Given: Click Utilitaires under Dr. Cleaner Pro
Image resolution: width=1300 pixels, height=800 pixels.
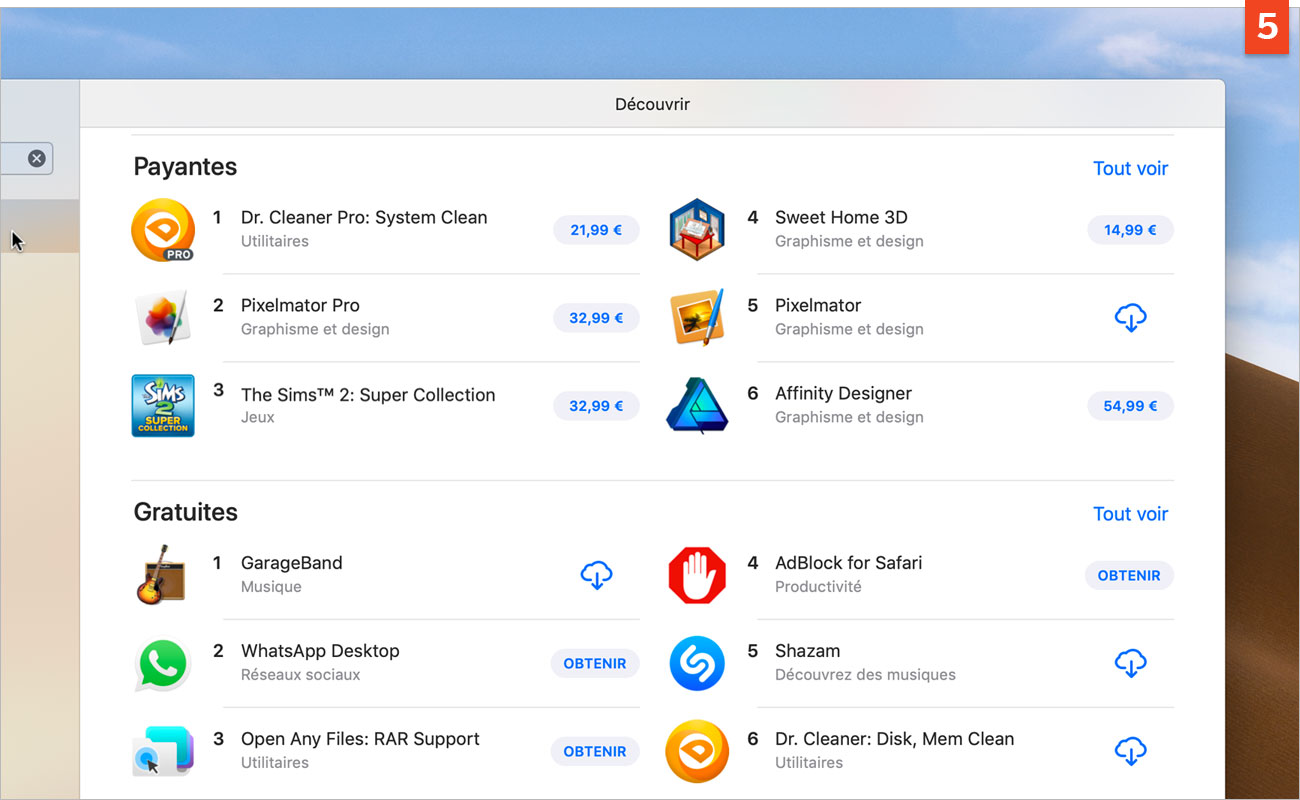Looking at the screenshot, I should click(x=275, y=241).
